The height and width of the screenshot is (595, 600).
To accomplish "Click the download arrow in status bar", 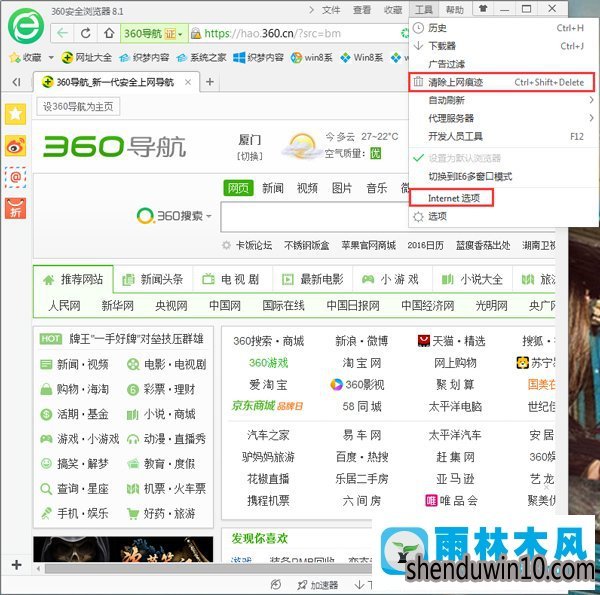I will click(x=359, y=585).
